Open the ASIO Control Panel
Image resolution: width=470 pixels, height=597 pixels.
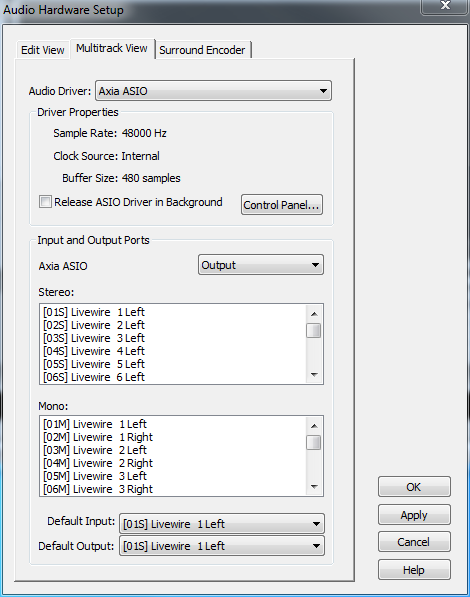[x=281, y=205]
